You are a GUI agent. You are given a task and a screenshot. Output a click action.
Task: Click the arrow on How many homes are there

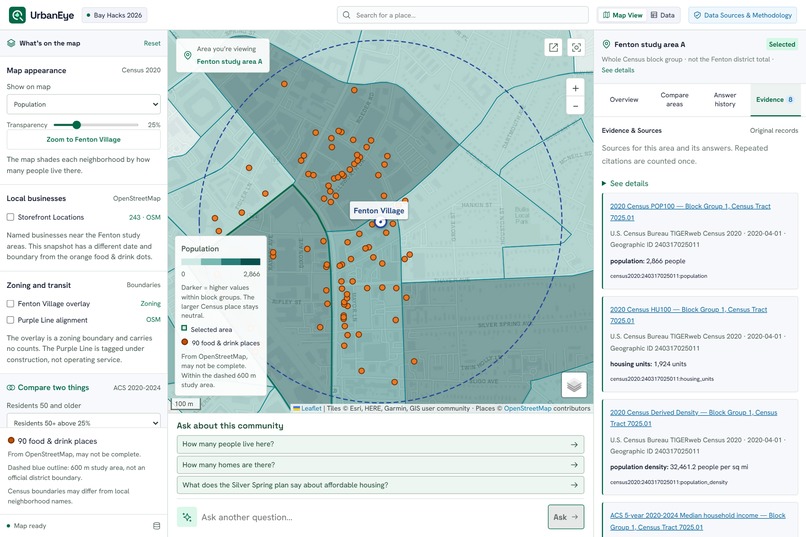coord(574,465)
